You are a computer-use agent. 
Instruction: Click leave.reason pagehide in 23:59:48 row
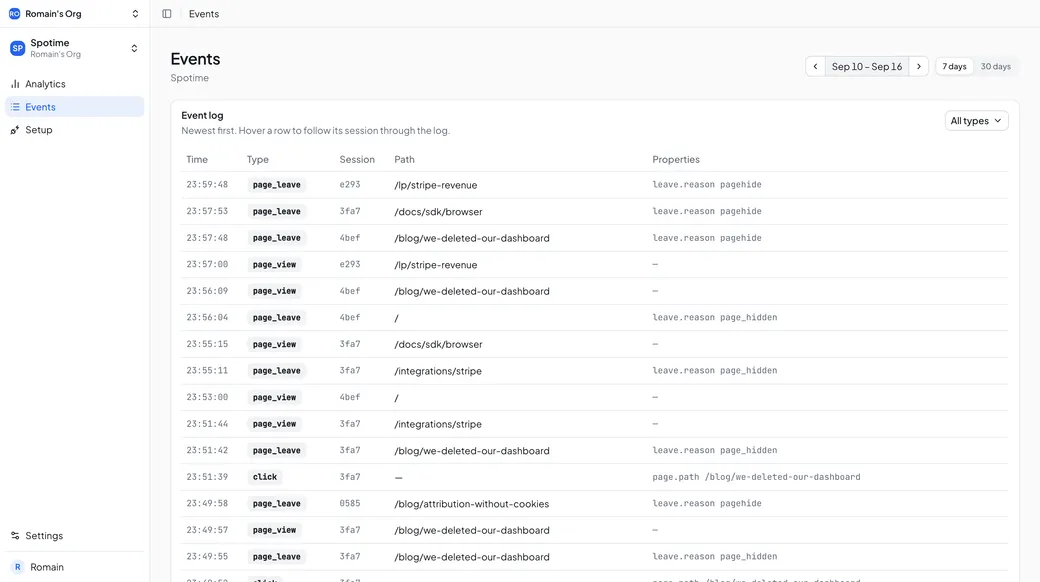(706, 184)
